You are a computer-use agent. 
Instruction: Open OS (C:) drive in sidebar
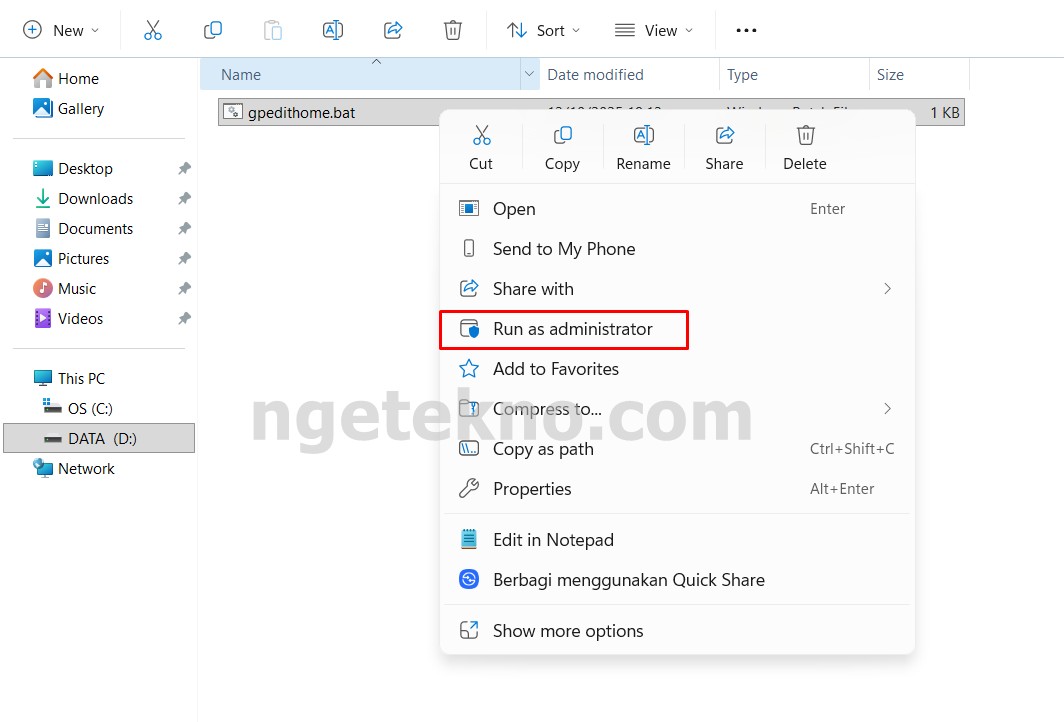(x=89, y=408)
